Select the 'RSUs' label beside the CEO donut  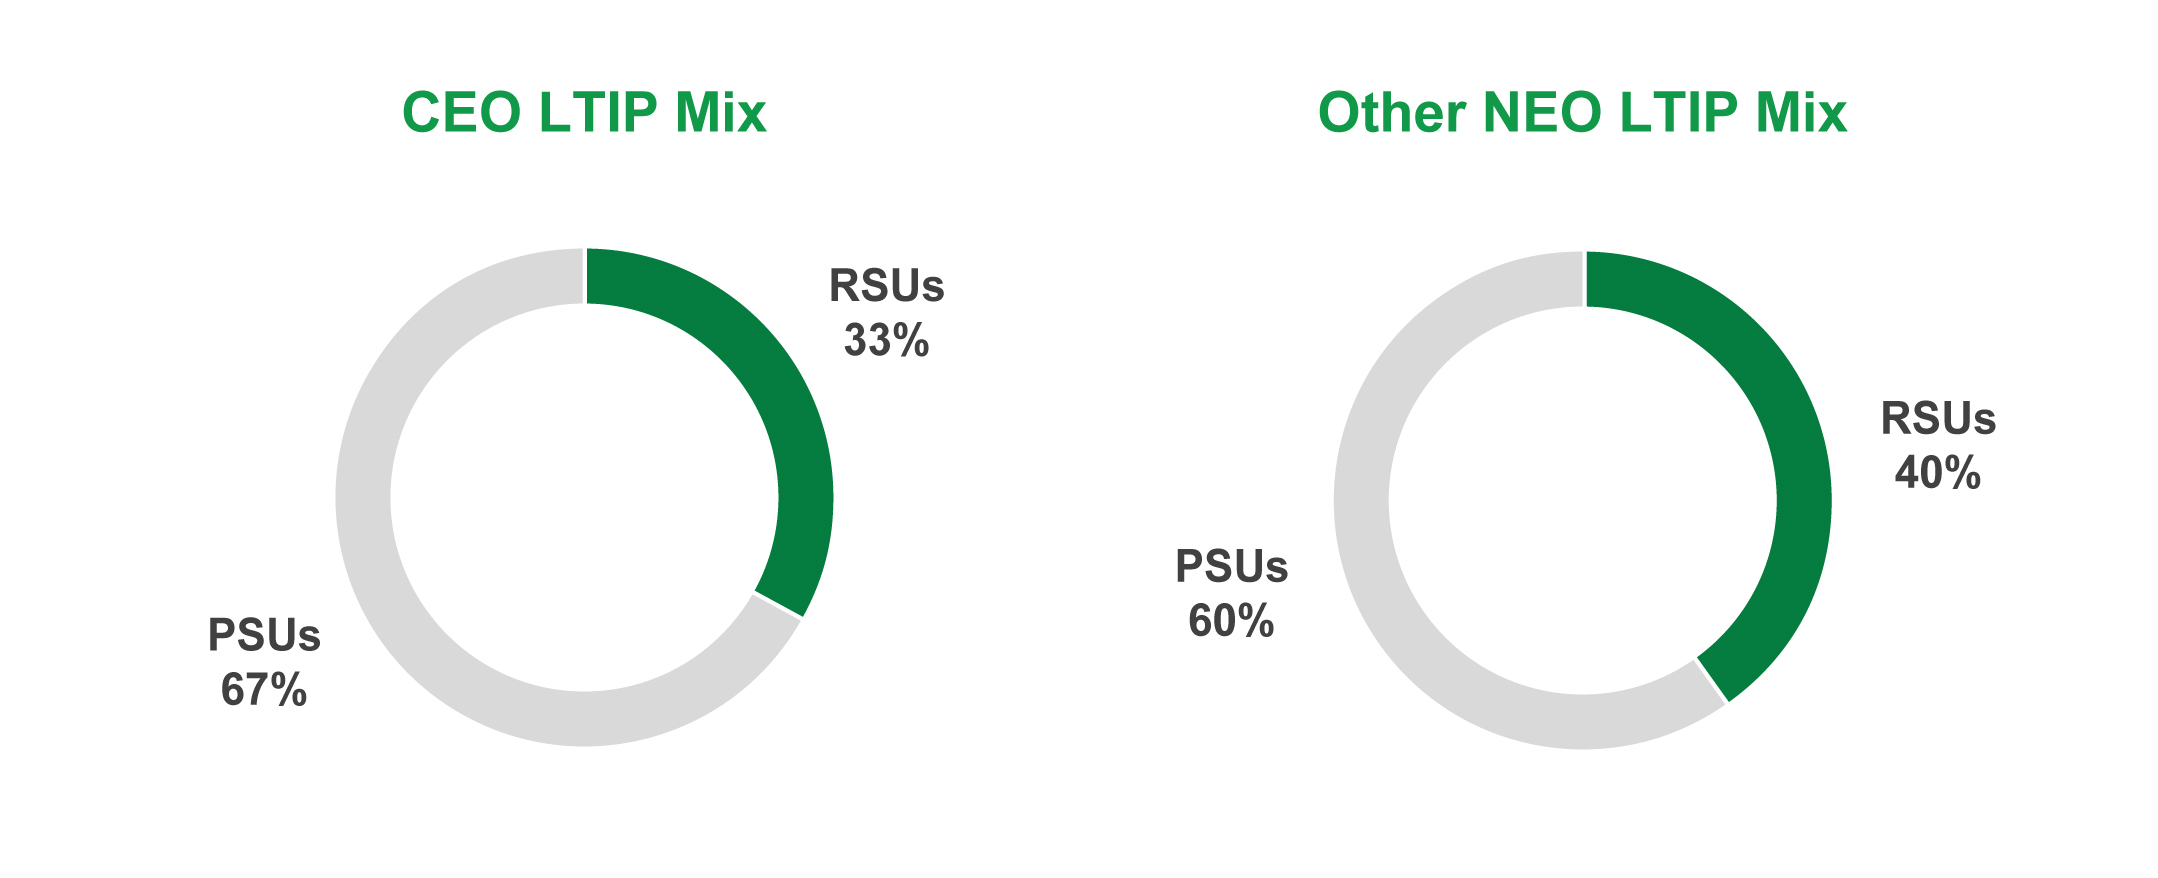pos(886,286)
